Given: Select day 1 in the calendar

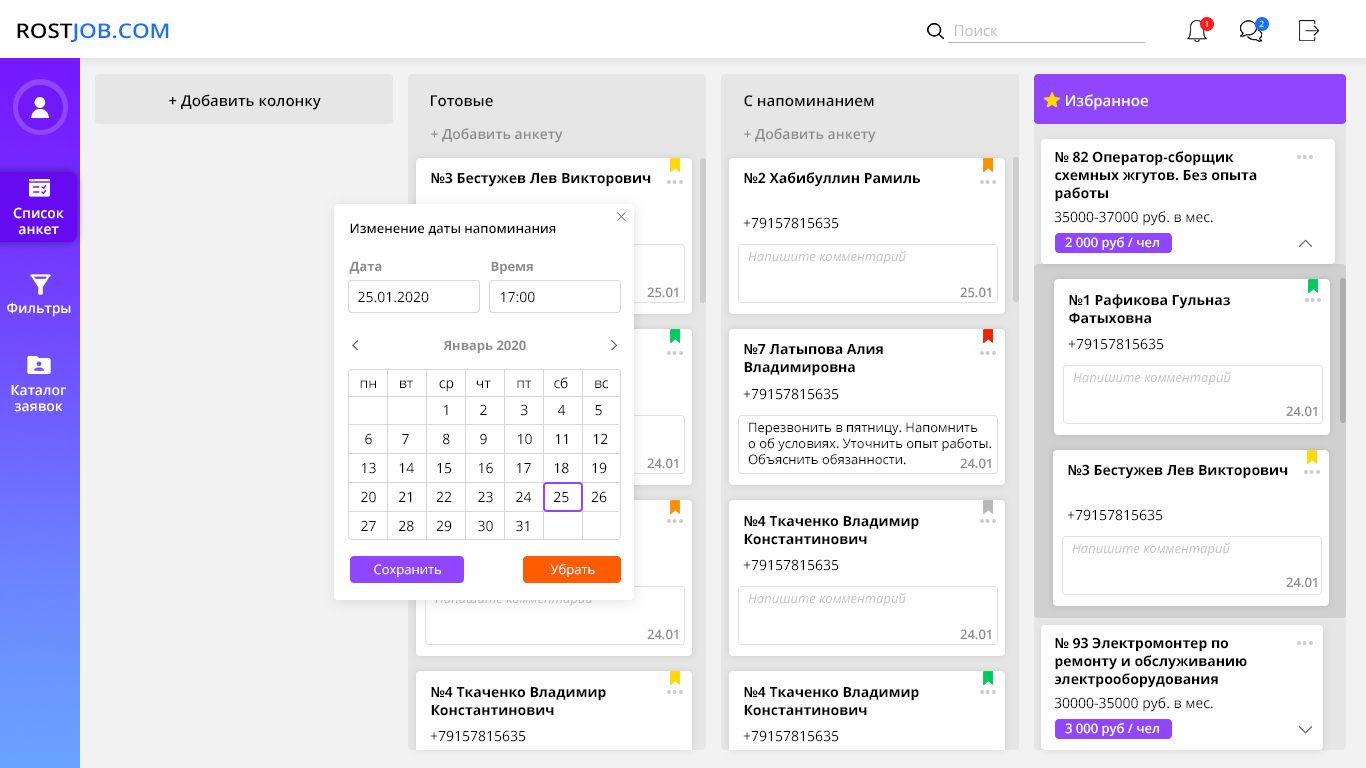Looking at the screenshot, I should [x=446, y=410].
